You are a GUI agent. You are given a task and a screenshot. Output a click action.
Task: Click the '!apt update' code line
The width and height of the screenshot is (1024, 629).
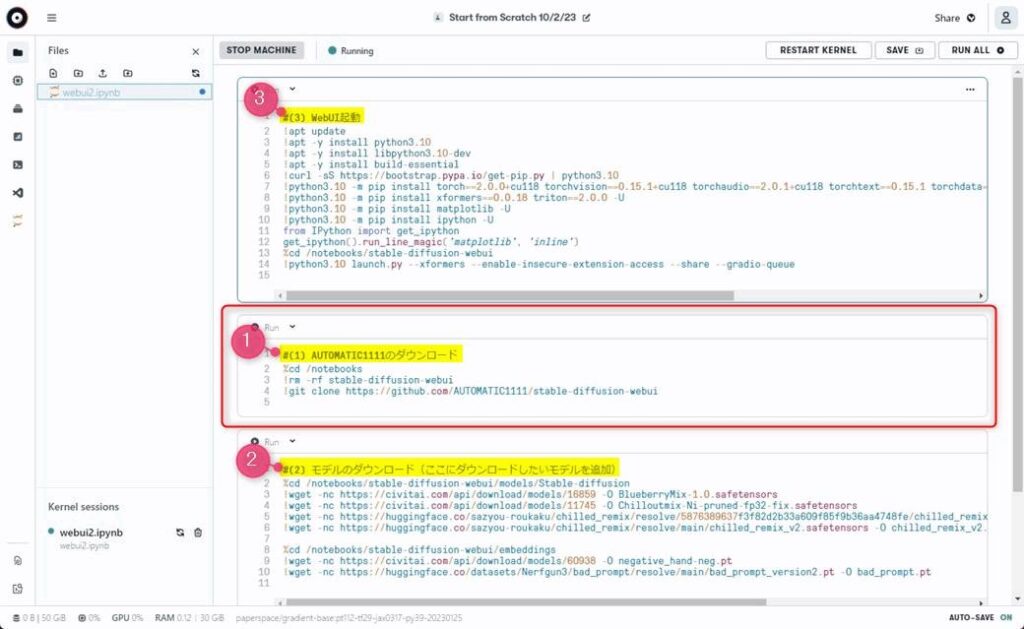point(314,131)
